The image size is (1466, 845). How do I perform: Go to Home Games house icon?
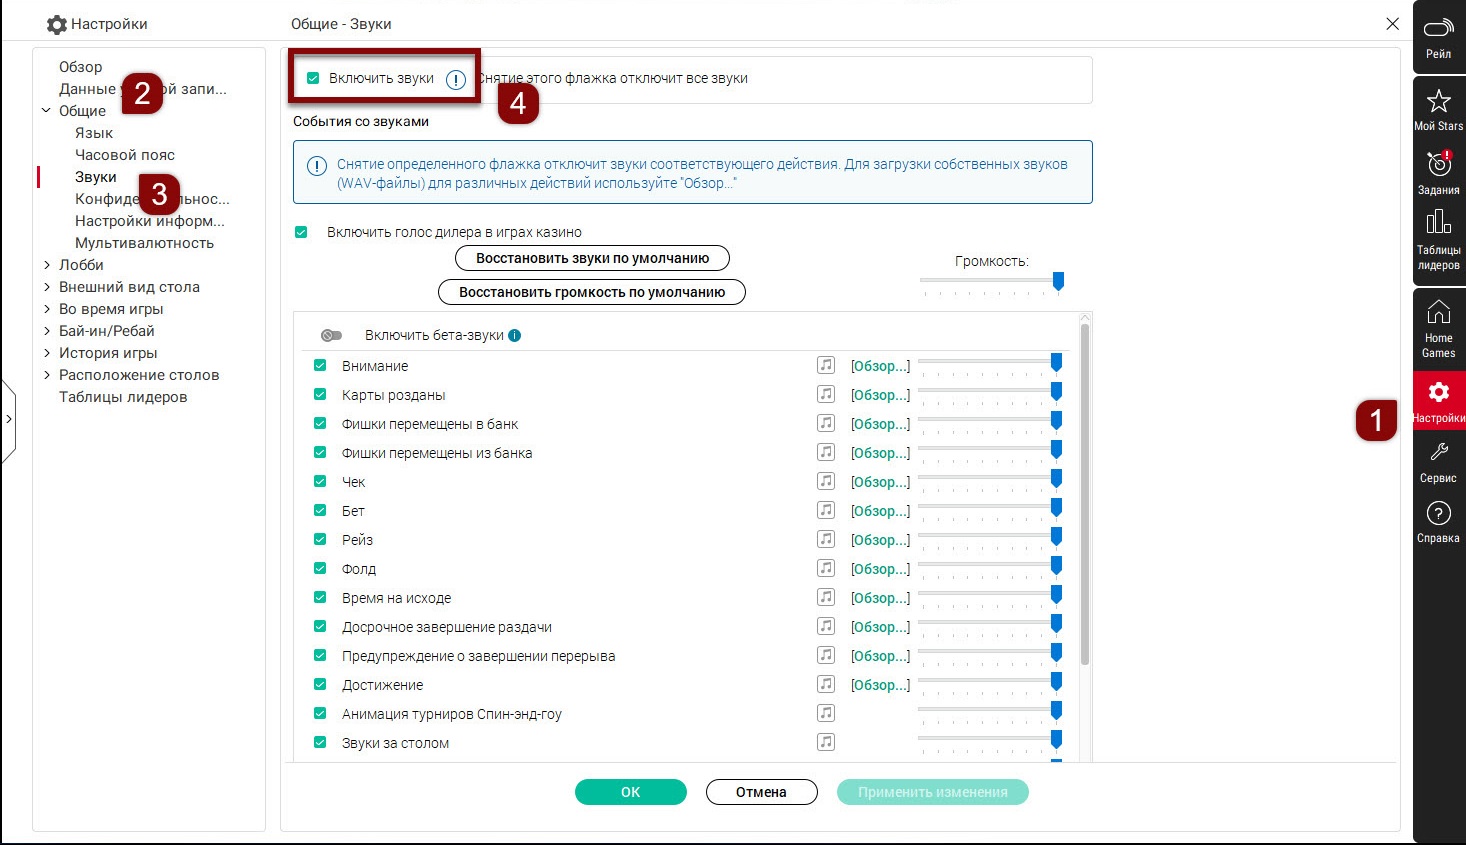pos(1438,313)
